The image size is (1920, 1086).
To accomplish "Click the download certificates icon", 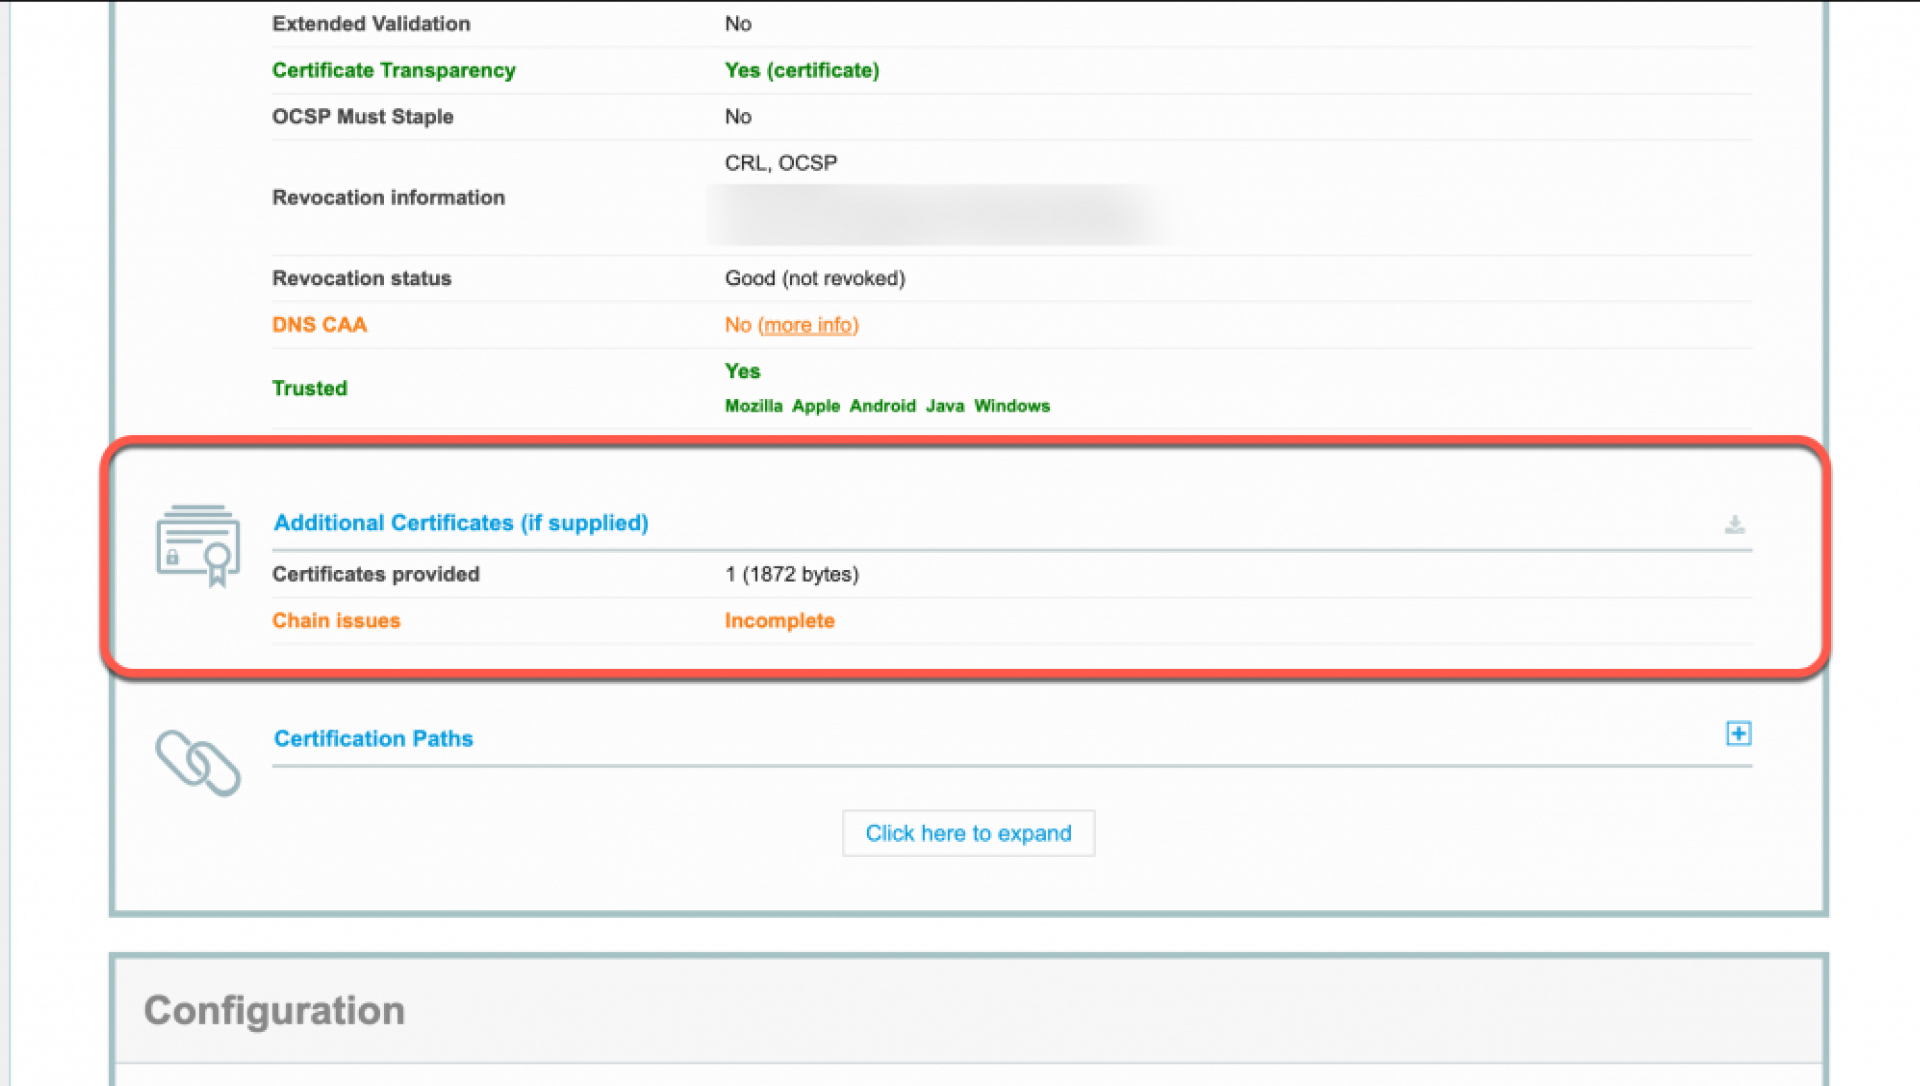I will 1735,524.
